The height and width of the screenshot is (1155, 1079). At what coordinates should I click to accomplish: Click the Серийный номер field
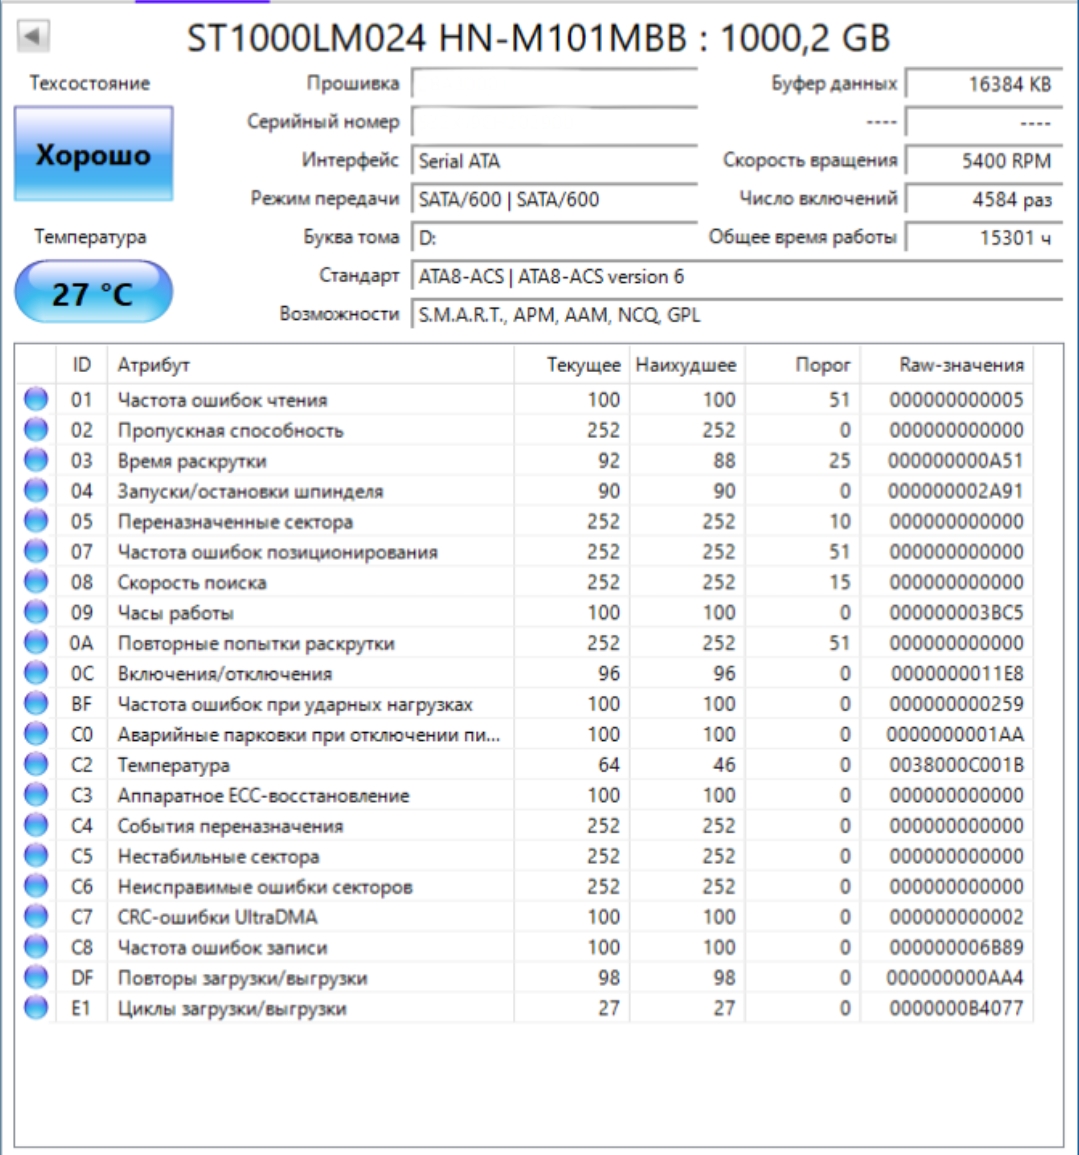click(554, 122)
